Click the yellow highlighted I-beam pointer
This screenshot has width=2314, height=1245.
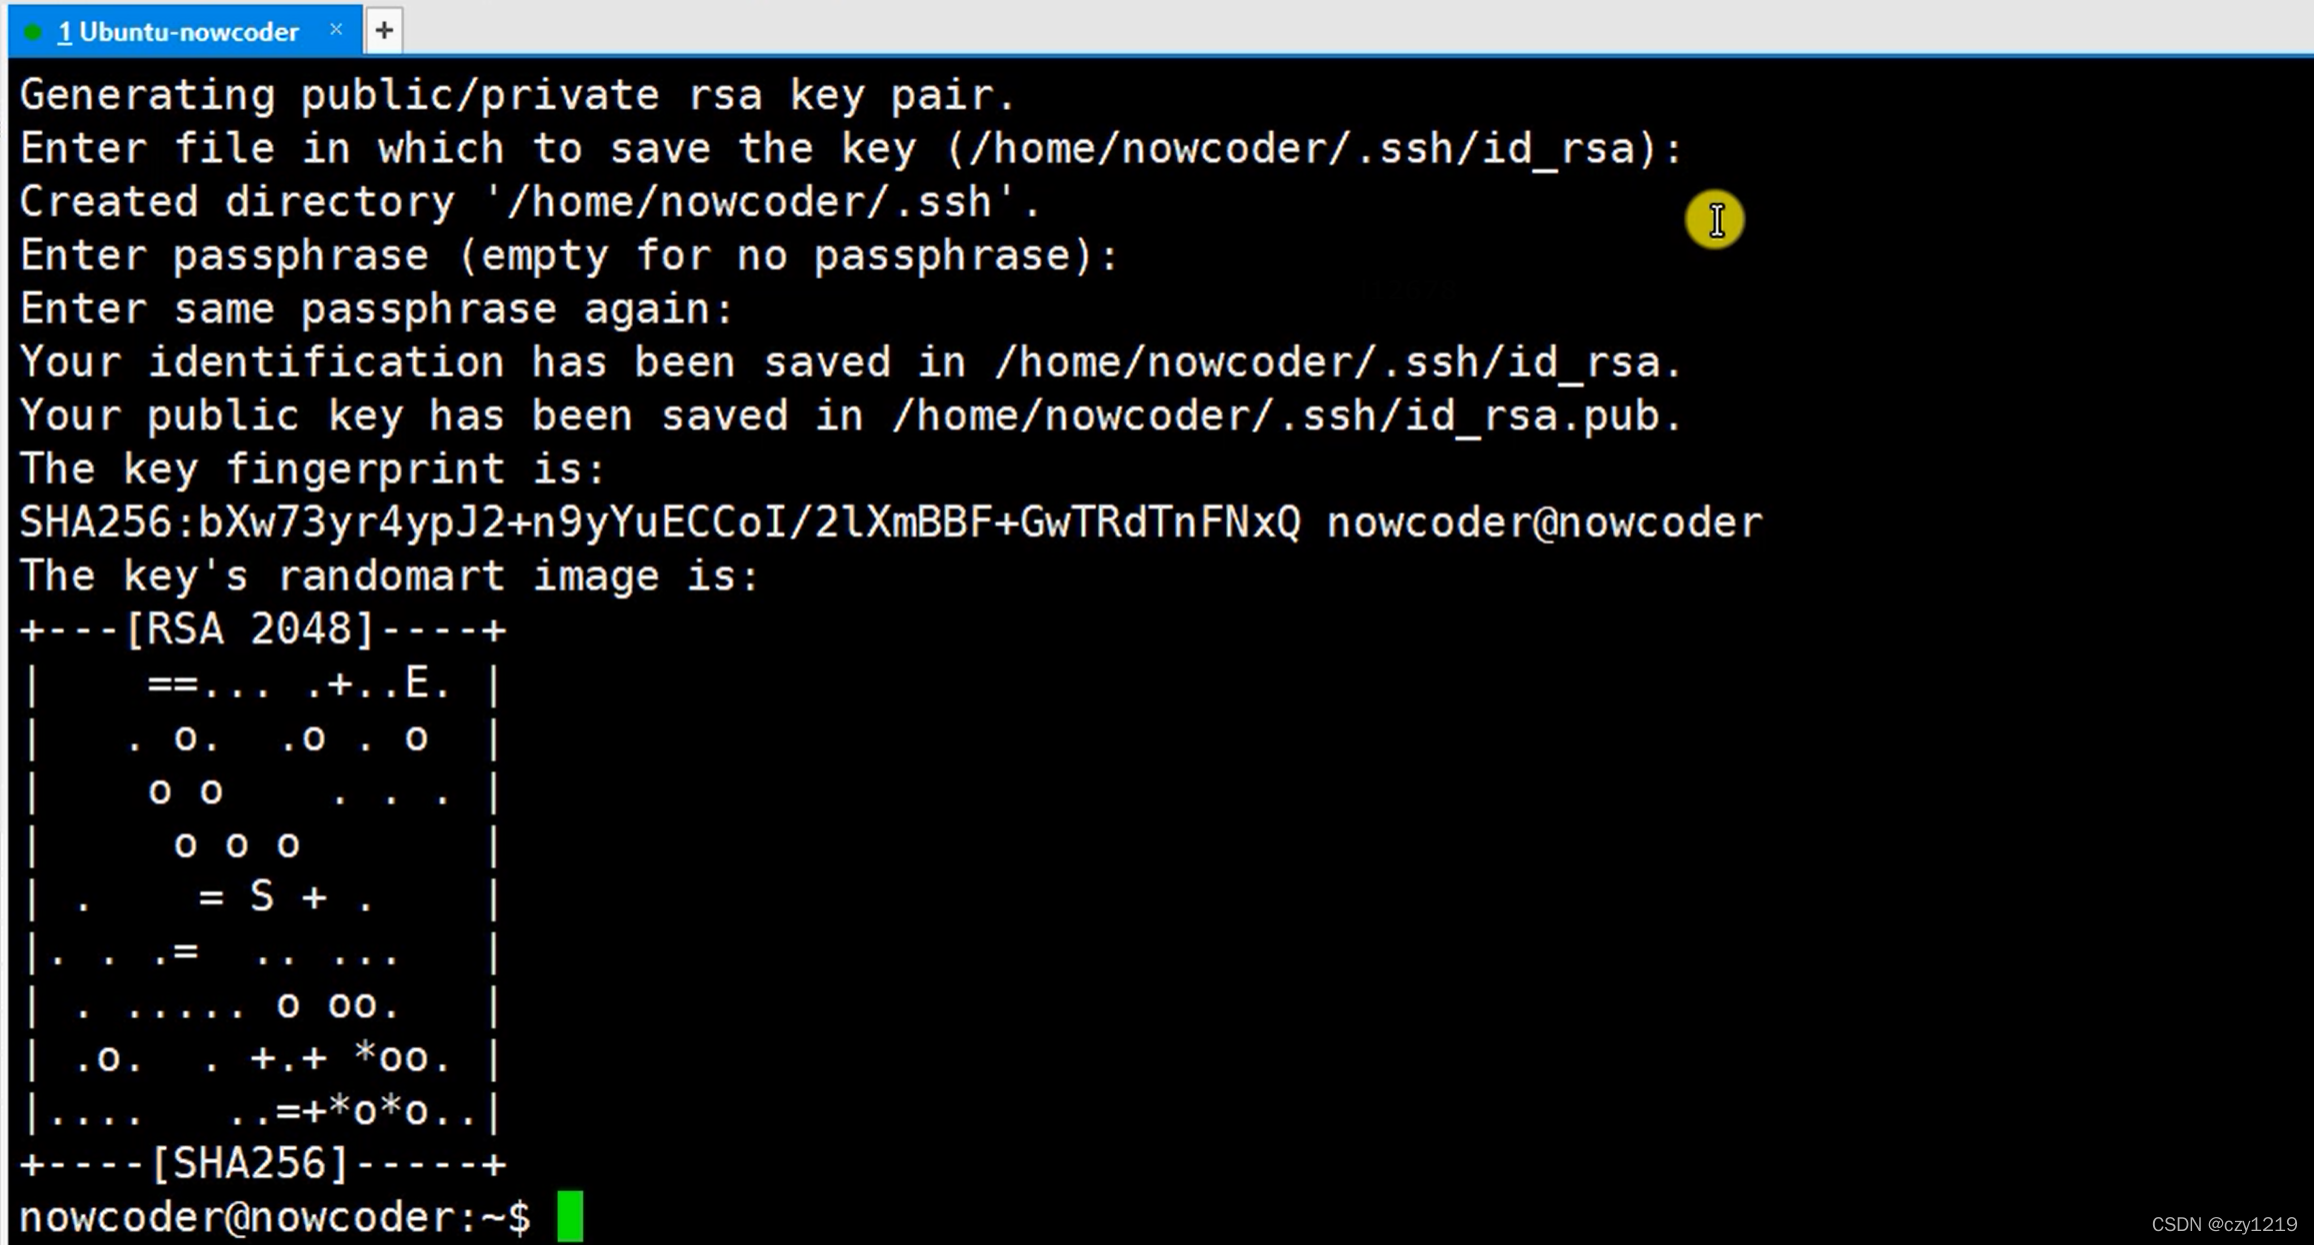(x=1714, y=220)
